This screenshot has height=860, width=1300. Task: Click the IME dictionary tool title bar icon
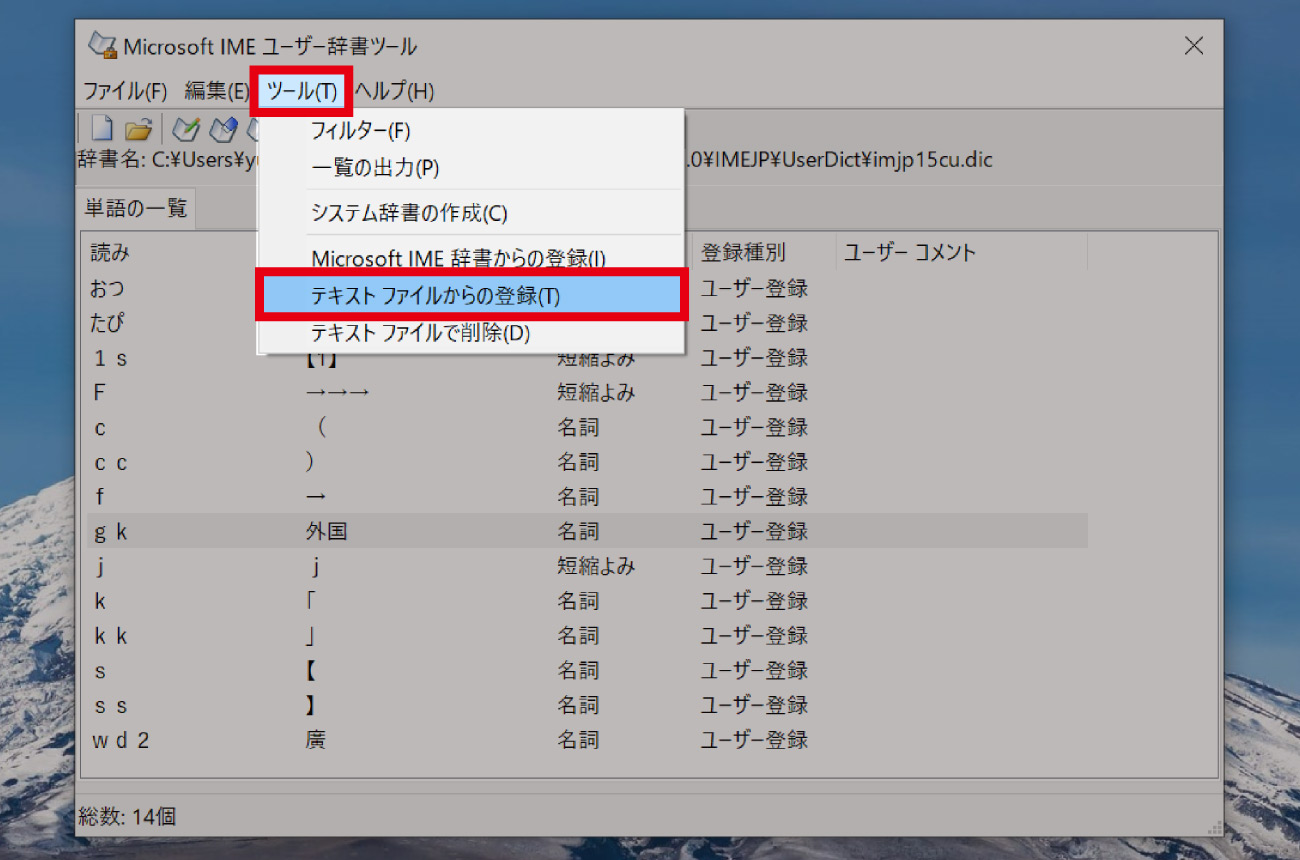[x=101, y=45]
